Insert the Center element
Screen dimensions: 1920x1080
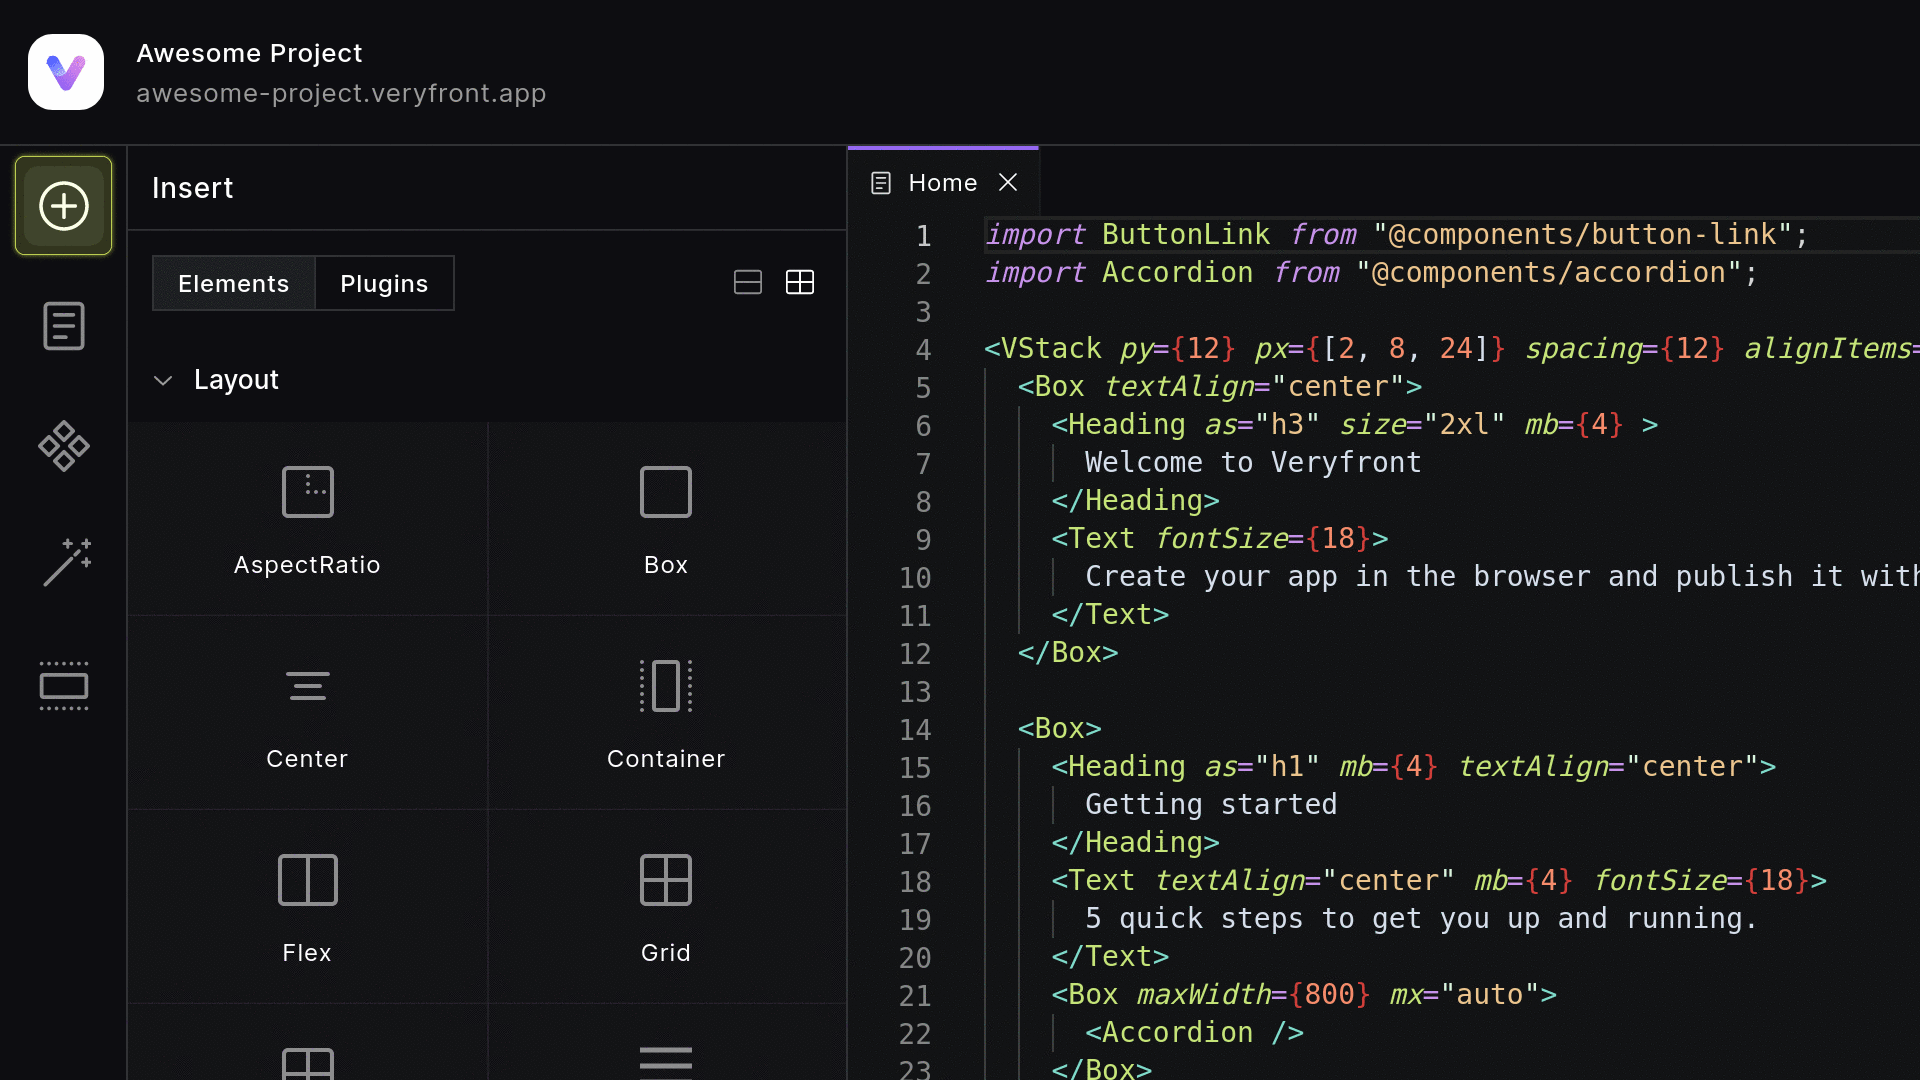tap(307, 713)
